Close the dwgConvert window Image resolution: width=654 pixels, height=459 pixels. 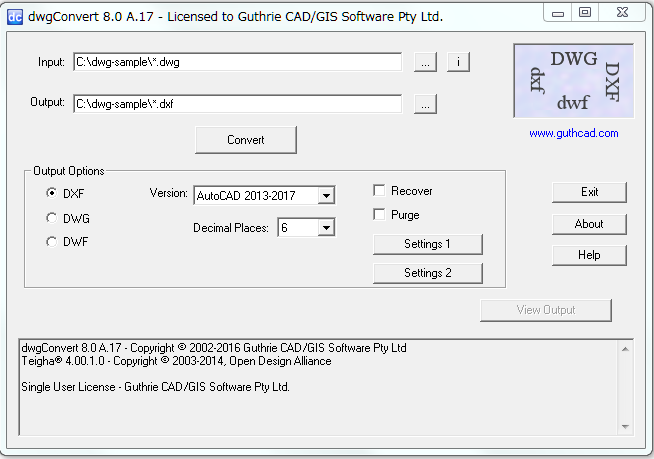coord(622,13)
